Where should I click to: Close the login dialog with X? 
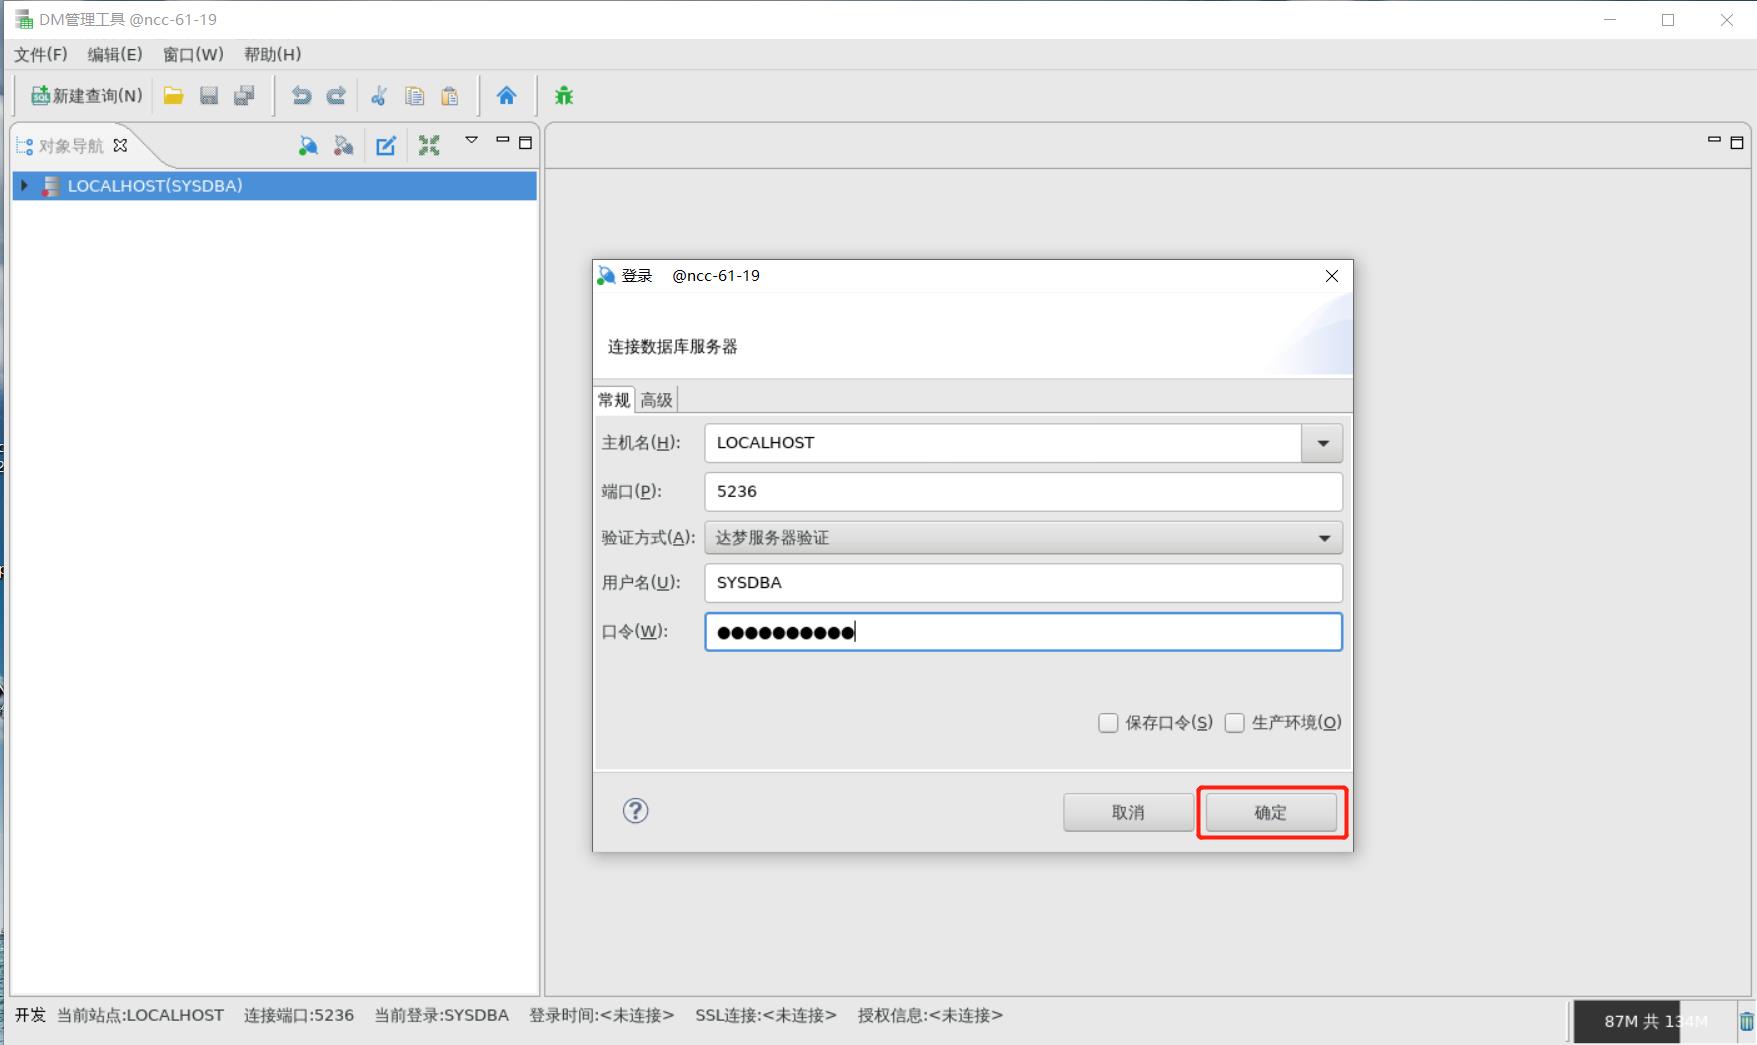(1332, 276)
